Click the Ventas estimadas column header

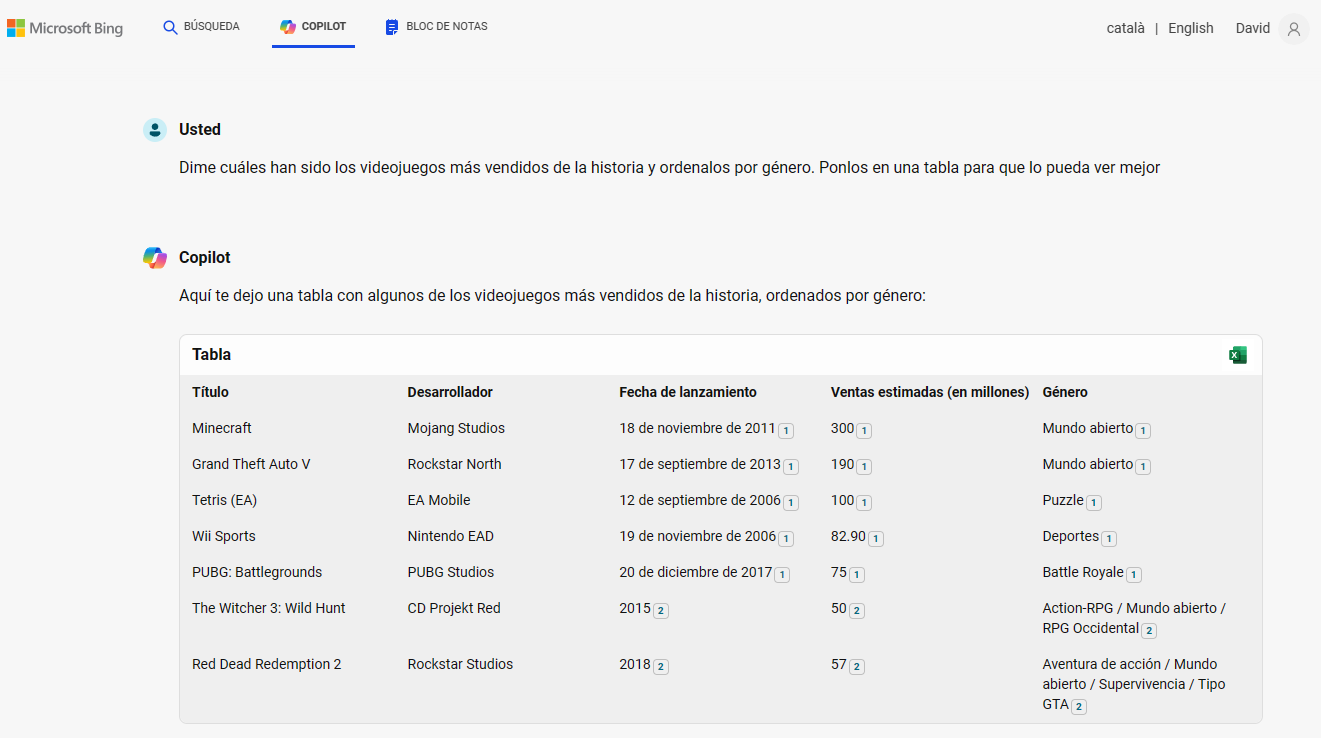[930, 392]
